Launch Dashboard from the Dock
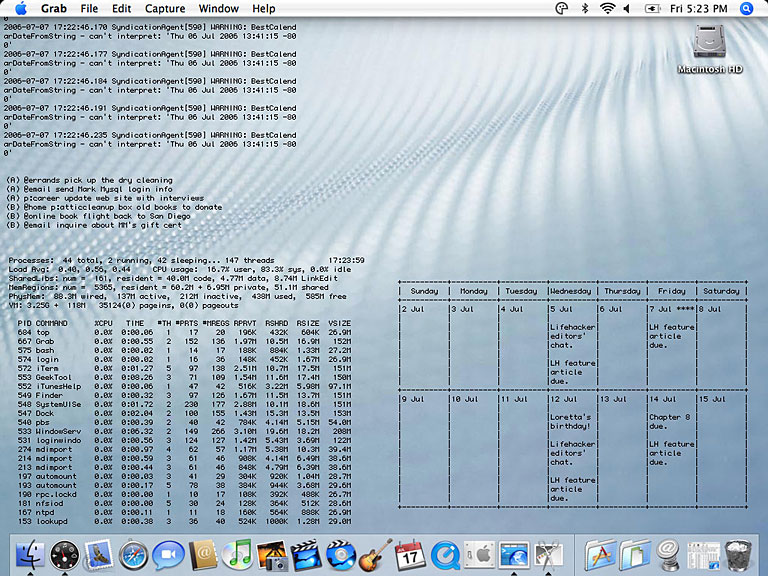Screen dimensions: 768x576 64,553
